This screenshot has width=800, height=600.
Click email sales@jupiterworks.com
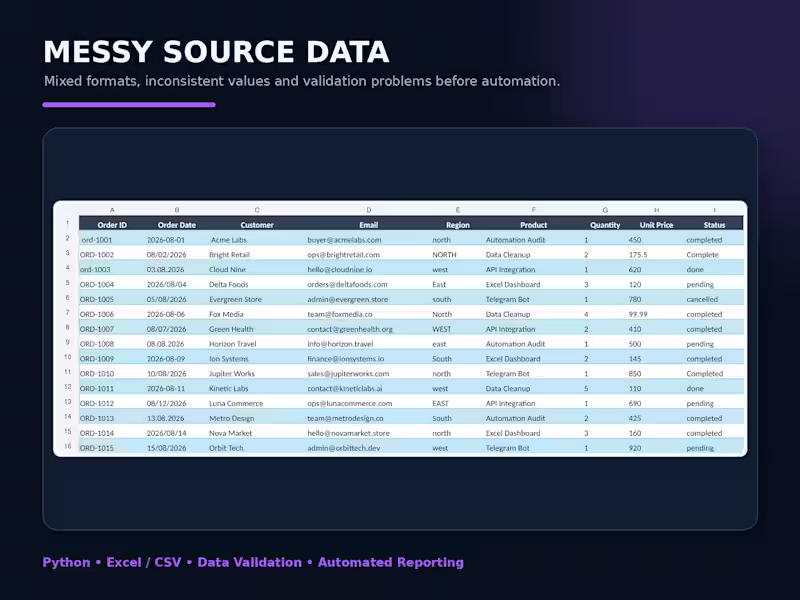coord(348,373)
